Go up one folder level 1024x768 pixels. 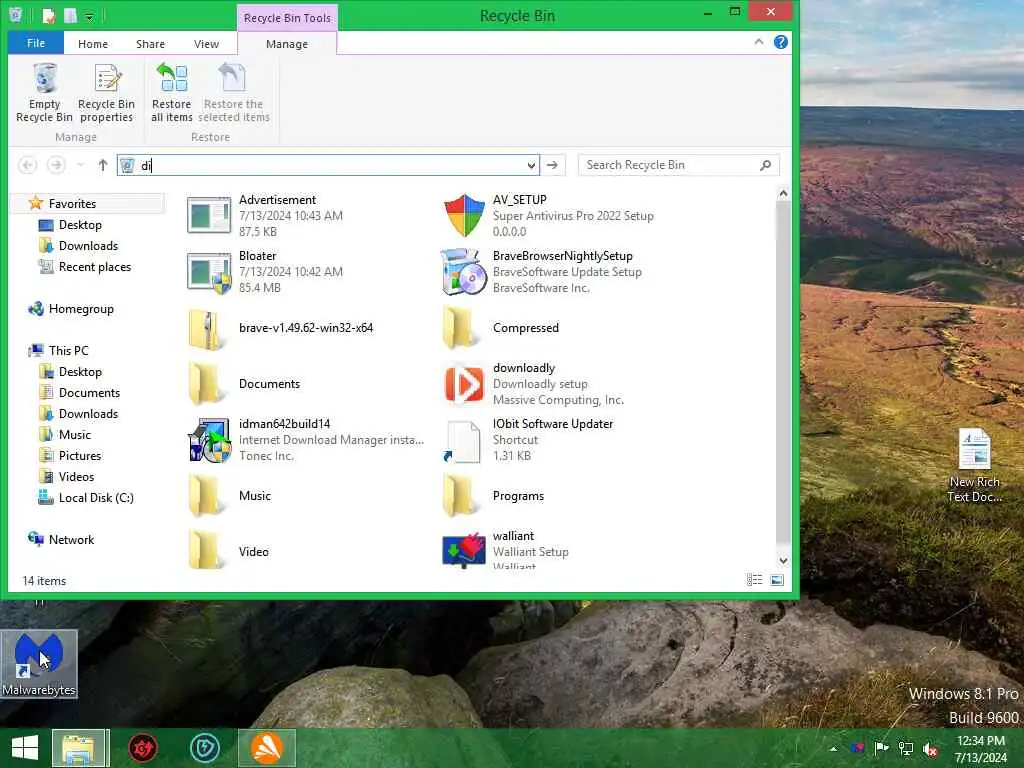pyautogui.click(x=103, y=165)
